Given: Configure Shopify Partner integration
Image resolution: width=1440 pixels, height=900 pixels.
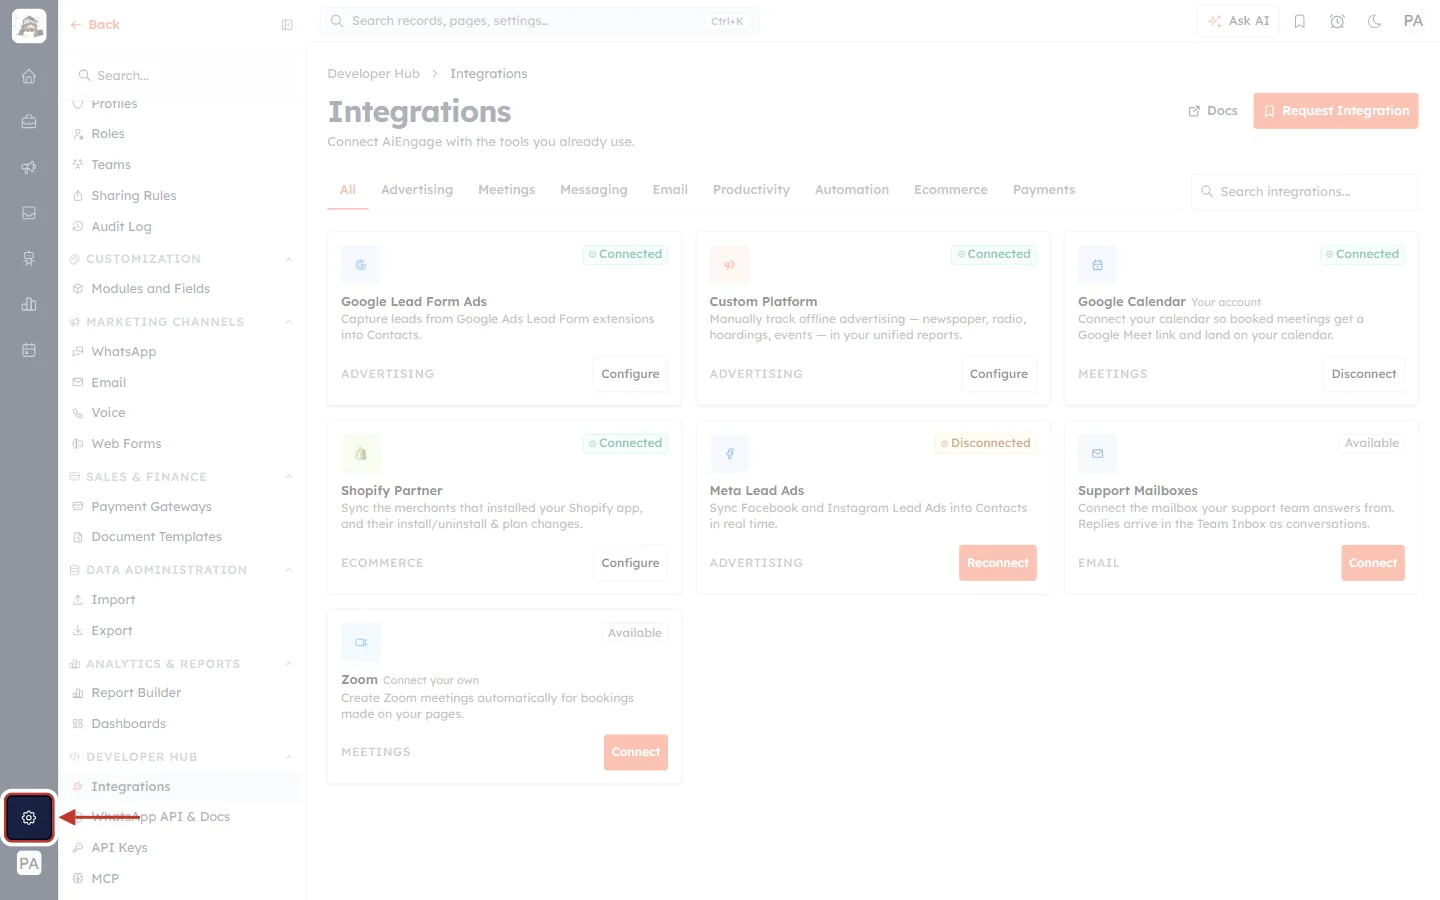Looking at the screenshot, I should pos(630,563).
